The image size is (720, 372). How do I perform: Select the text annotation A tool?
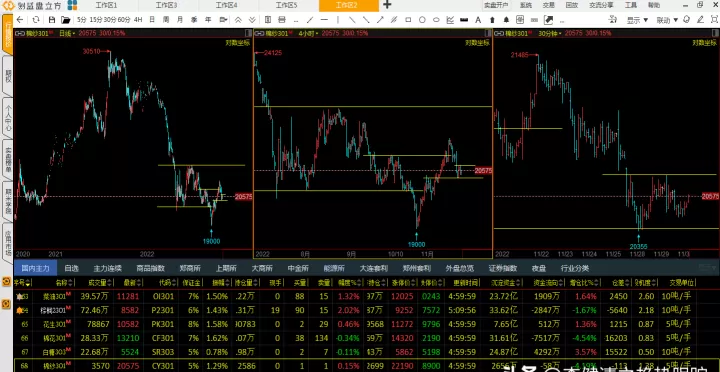478,20
